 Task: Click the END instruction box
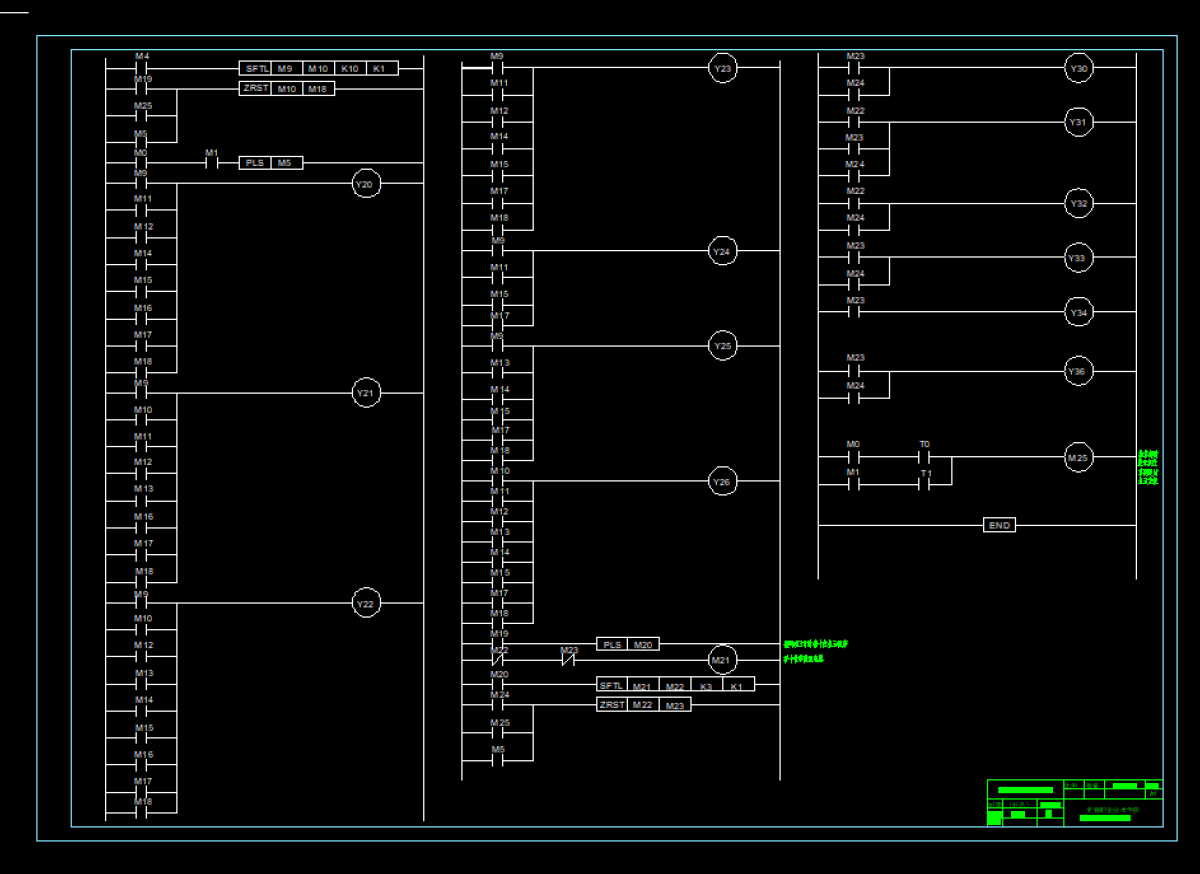(999, 525)
